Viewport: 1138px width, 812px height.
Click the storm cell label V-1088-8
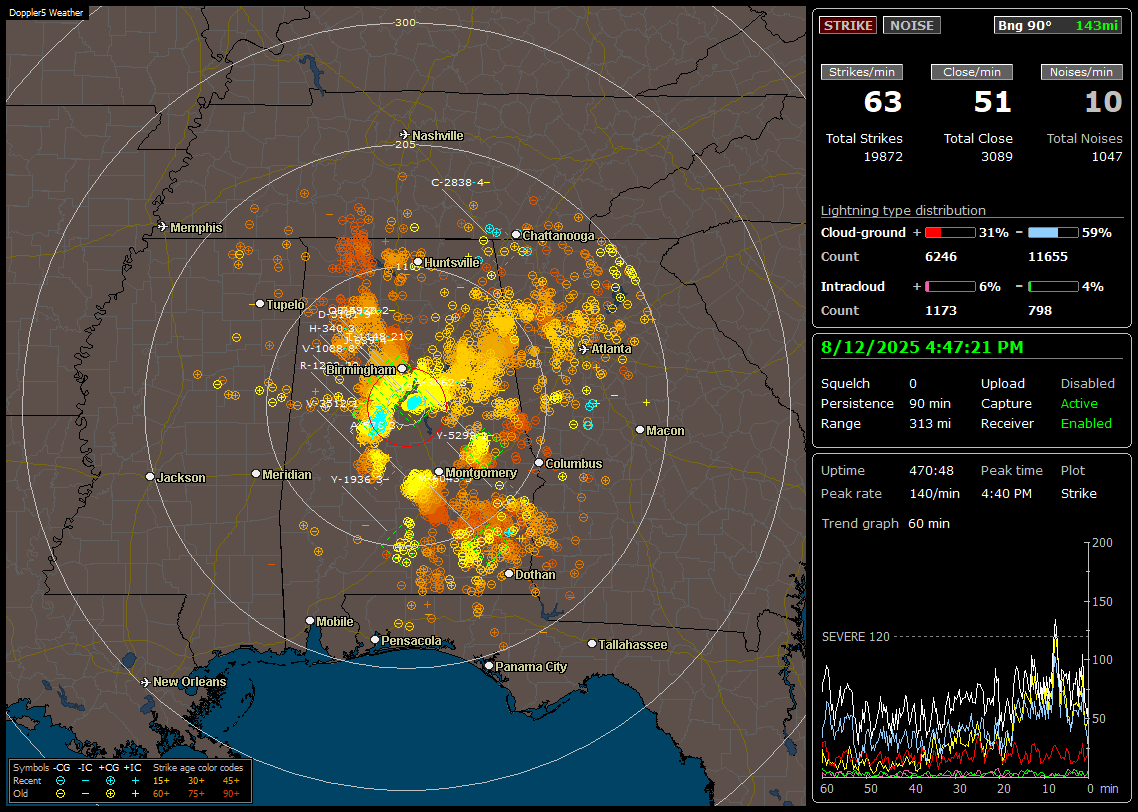329,348
